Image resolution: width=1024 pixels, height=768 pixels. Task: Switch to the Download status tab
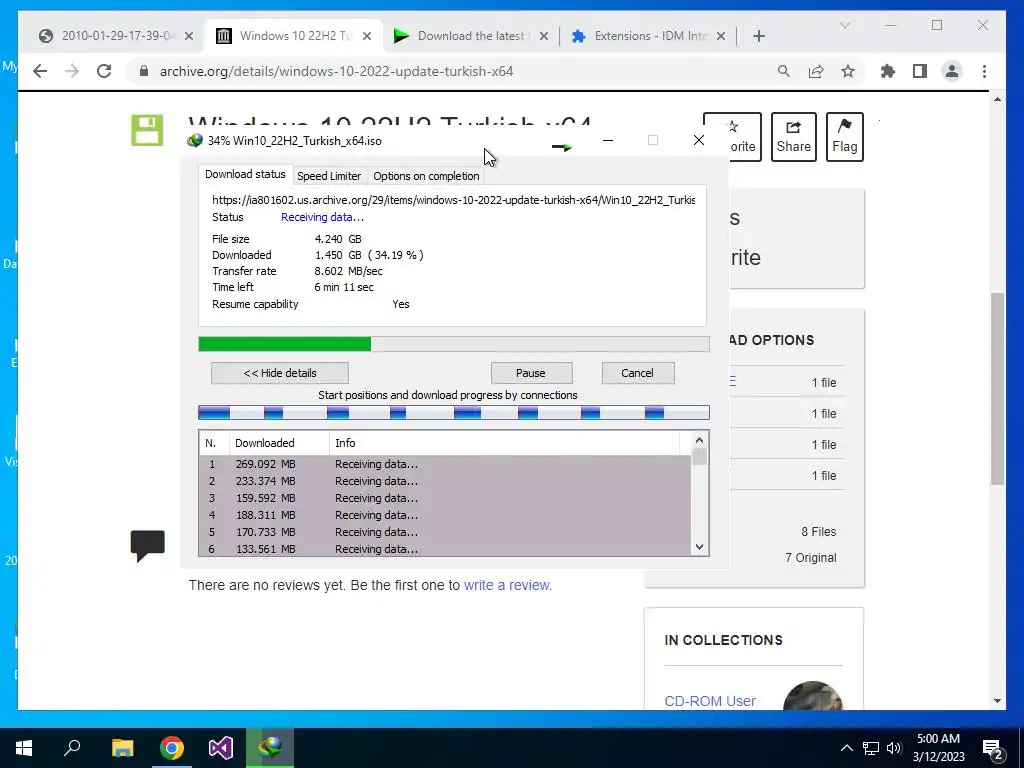(x=245, y=174)
